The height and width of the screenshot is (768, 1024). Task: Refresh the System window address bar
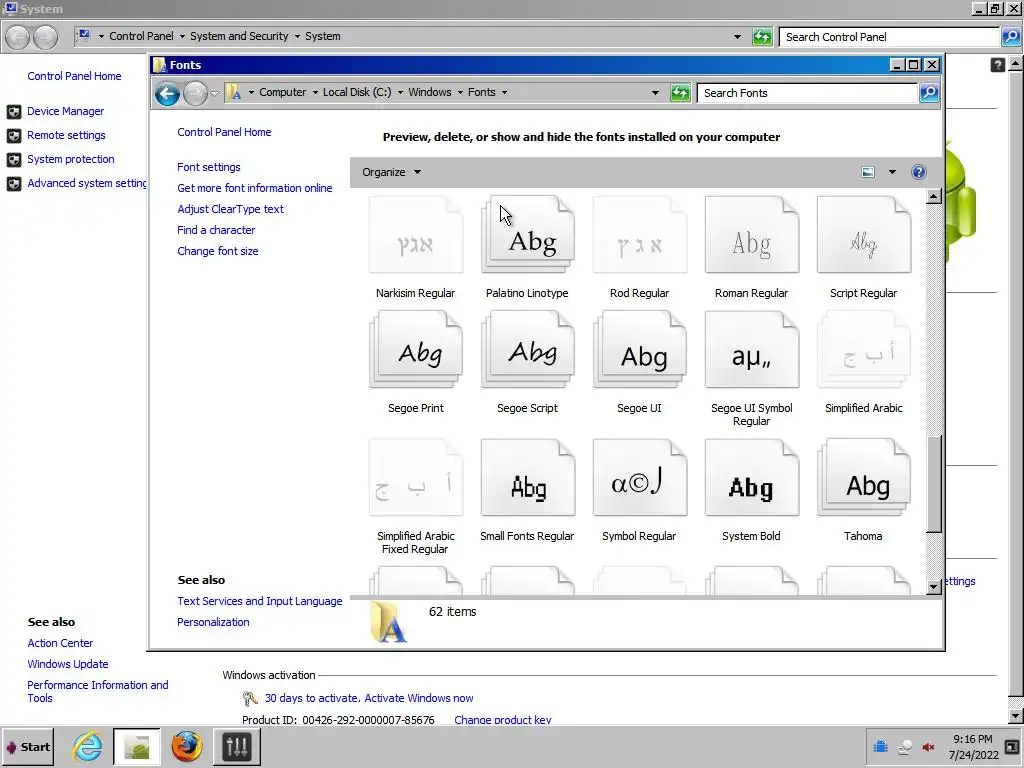pos(762,37)
